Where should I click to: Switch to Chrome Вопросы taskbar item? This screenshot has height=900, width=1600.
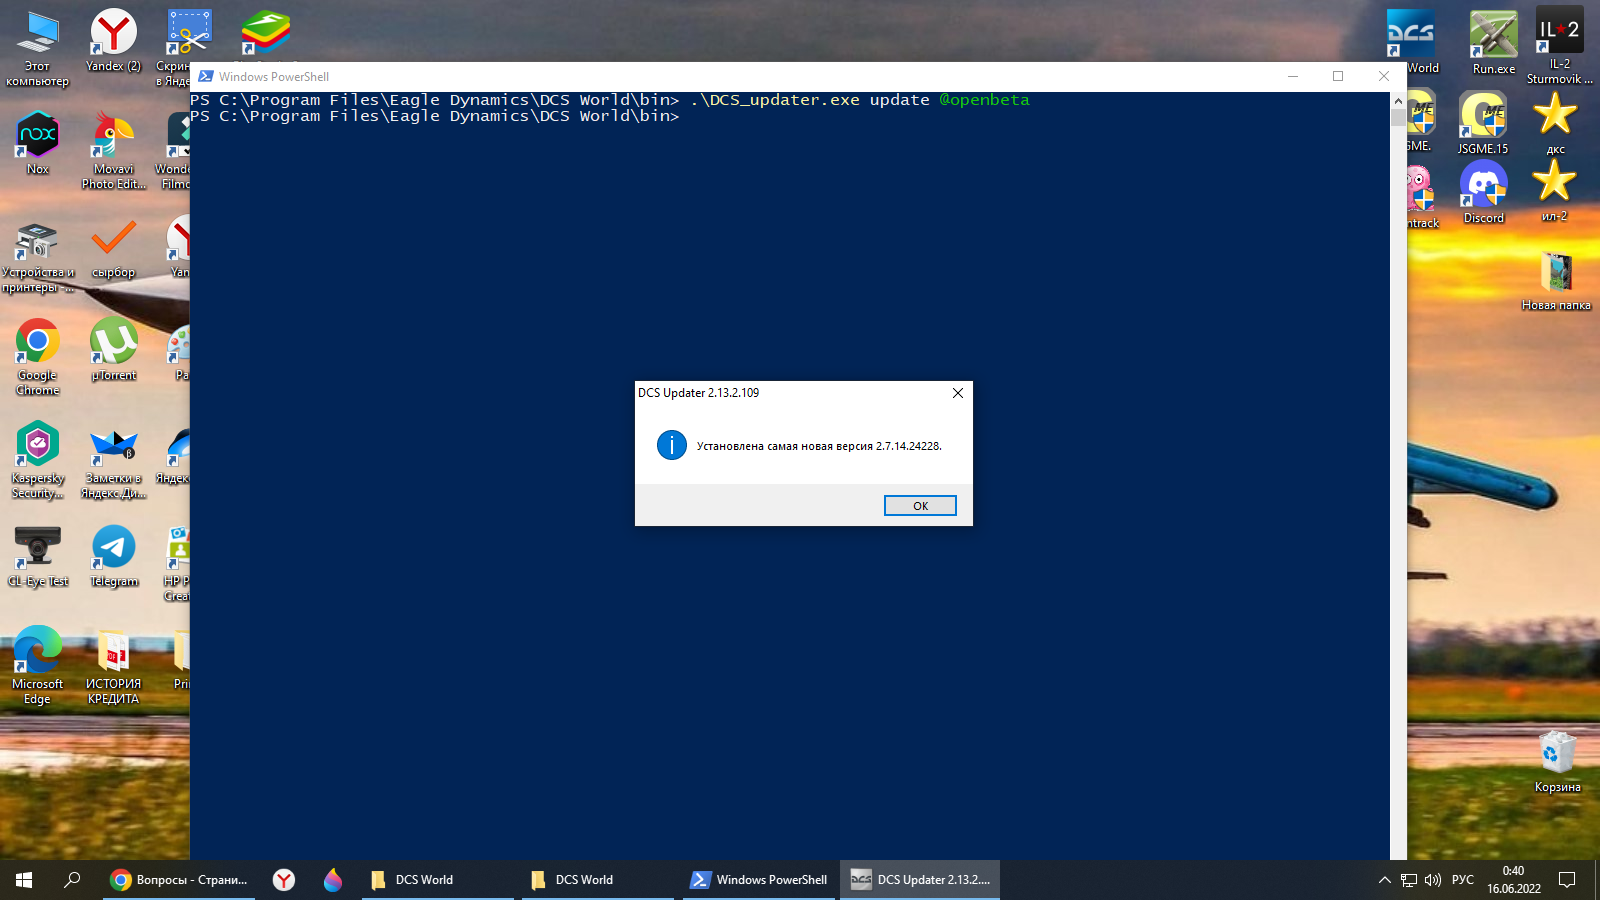pos(180,880)
